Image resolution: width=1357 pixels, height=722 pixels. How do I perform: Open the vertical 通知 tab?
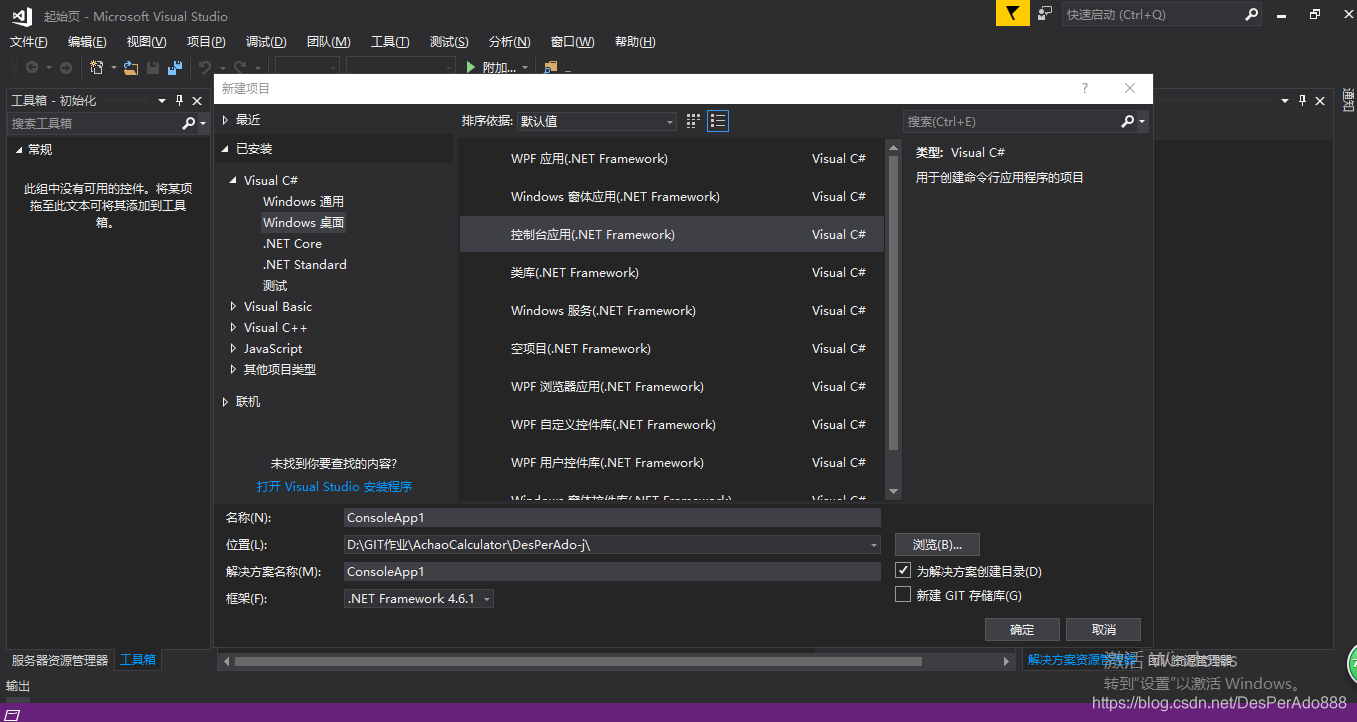point(1347,100)
